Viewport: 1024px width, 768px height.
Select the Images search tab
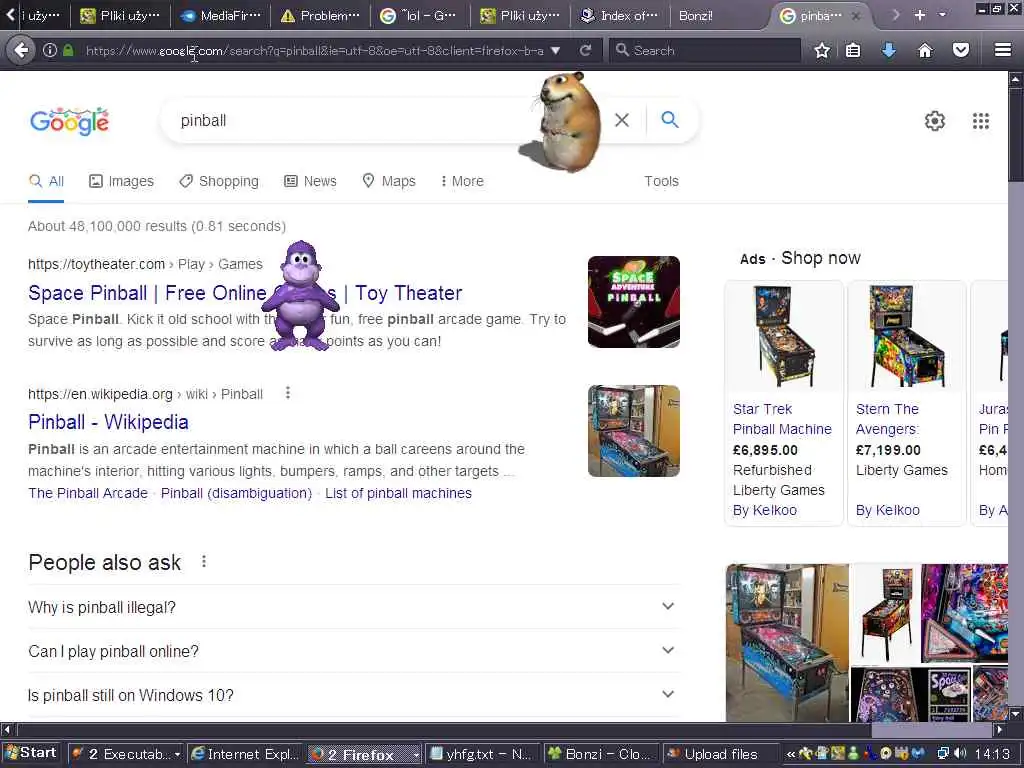coord(121,181)
